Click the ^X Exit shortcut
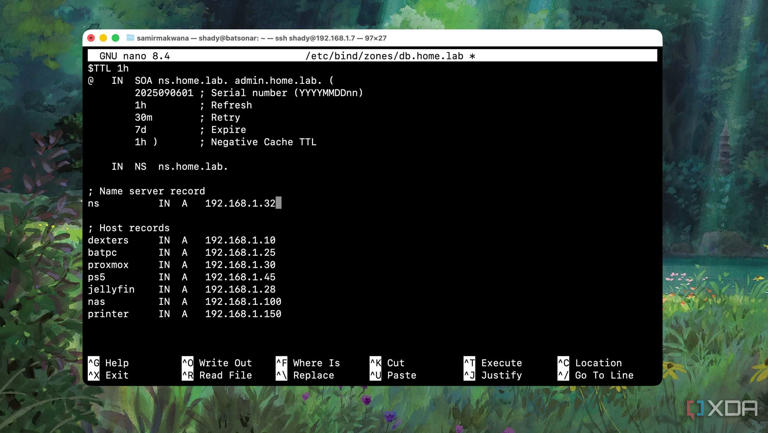 pyautogui.click(x=109, y=375)
